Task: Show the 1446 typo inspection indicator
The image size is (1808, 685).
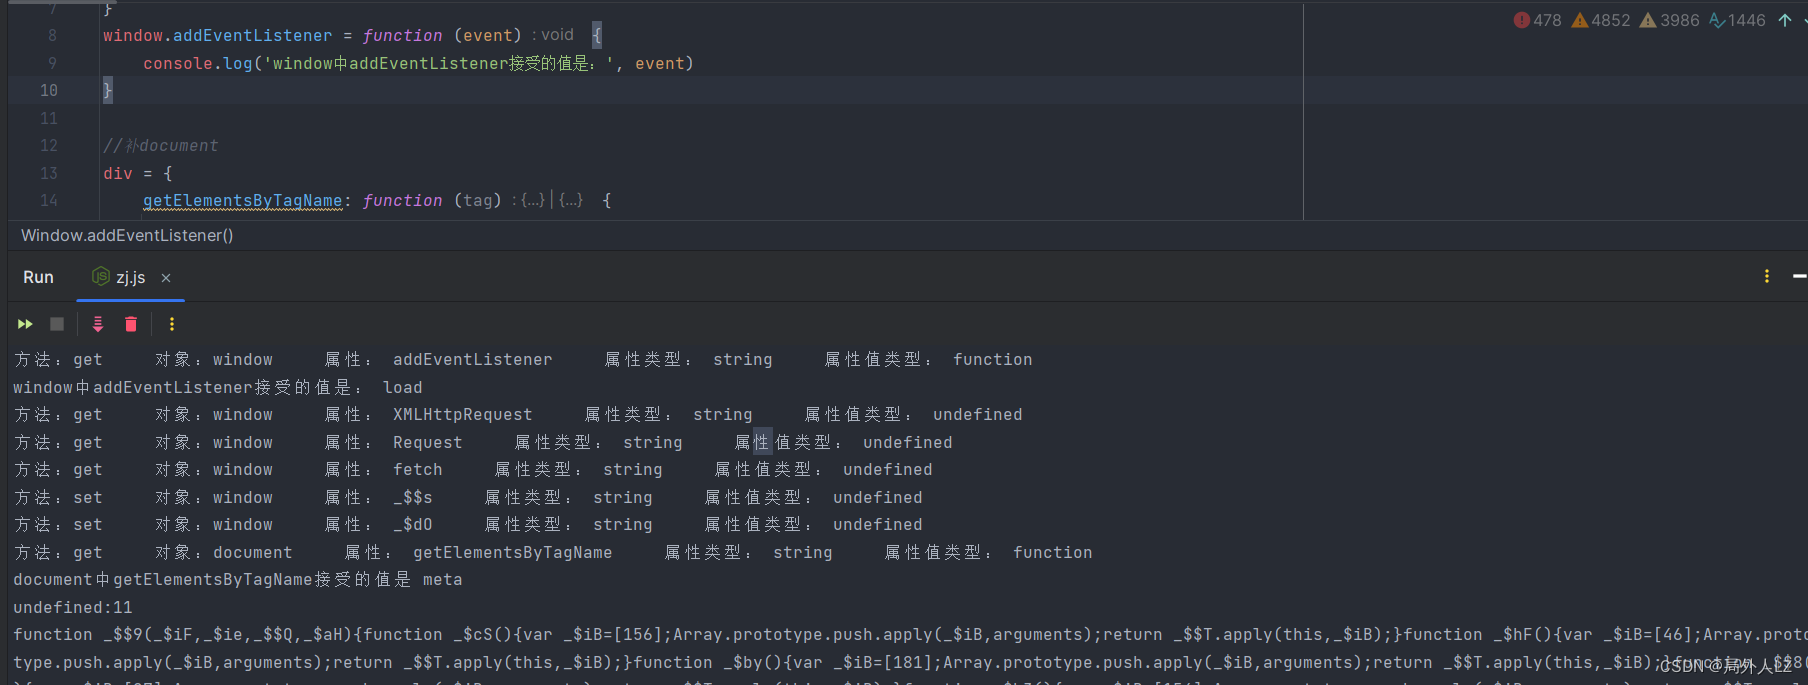Action: (1737, 20)
